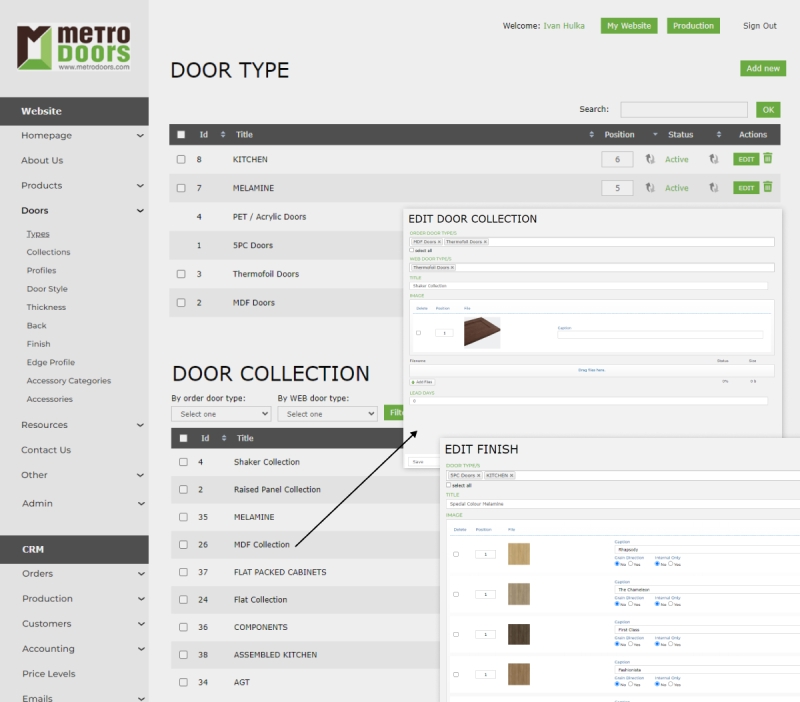
Task: Click the Metro Doors logo
Action: tap(74, 47)
